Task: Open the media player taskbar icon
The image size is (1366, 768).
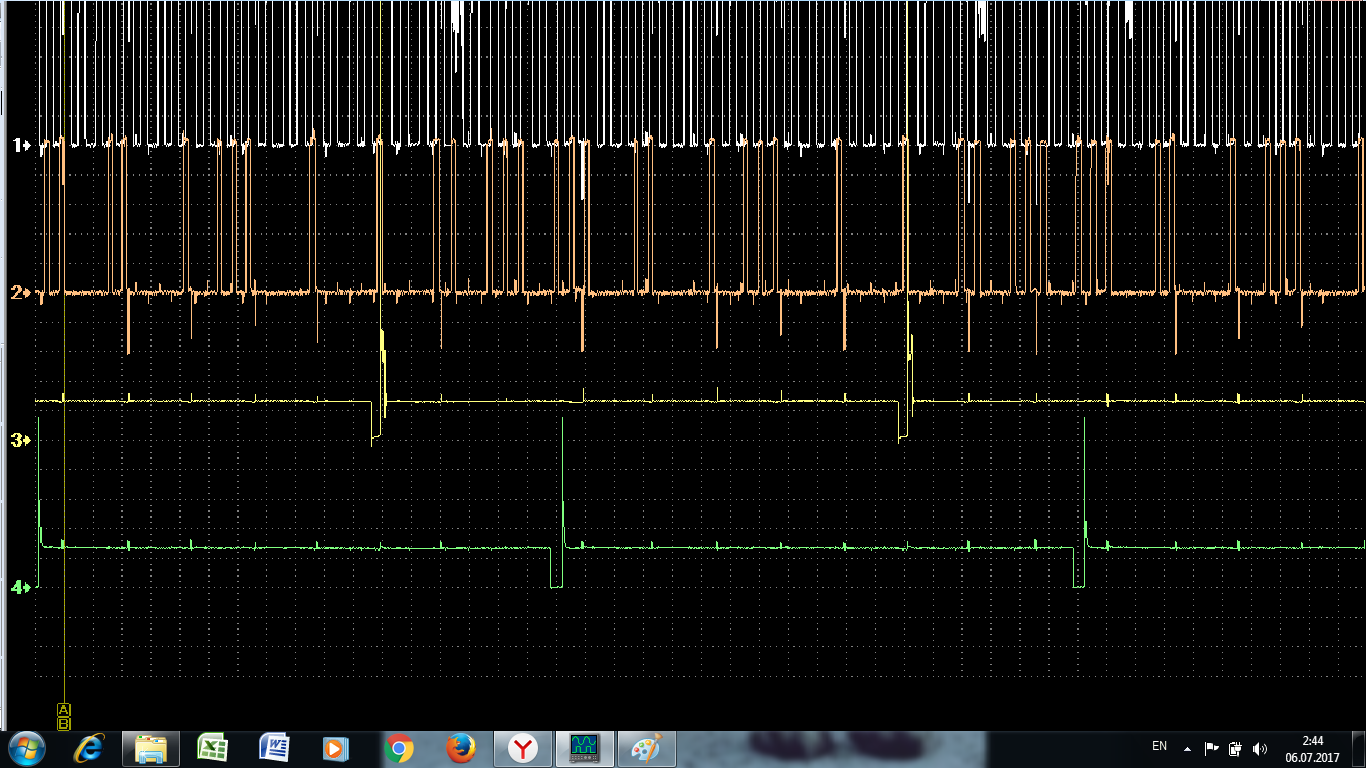Action: [335, 748]
